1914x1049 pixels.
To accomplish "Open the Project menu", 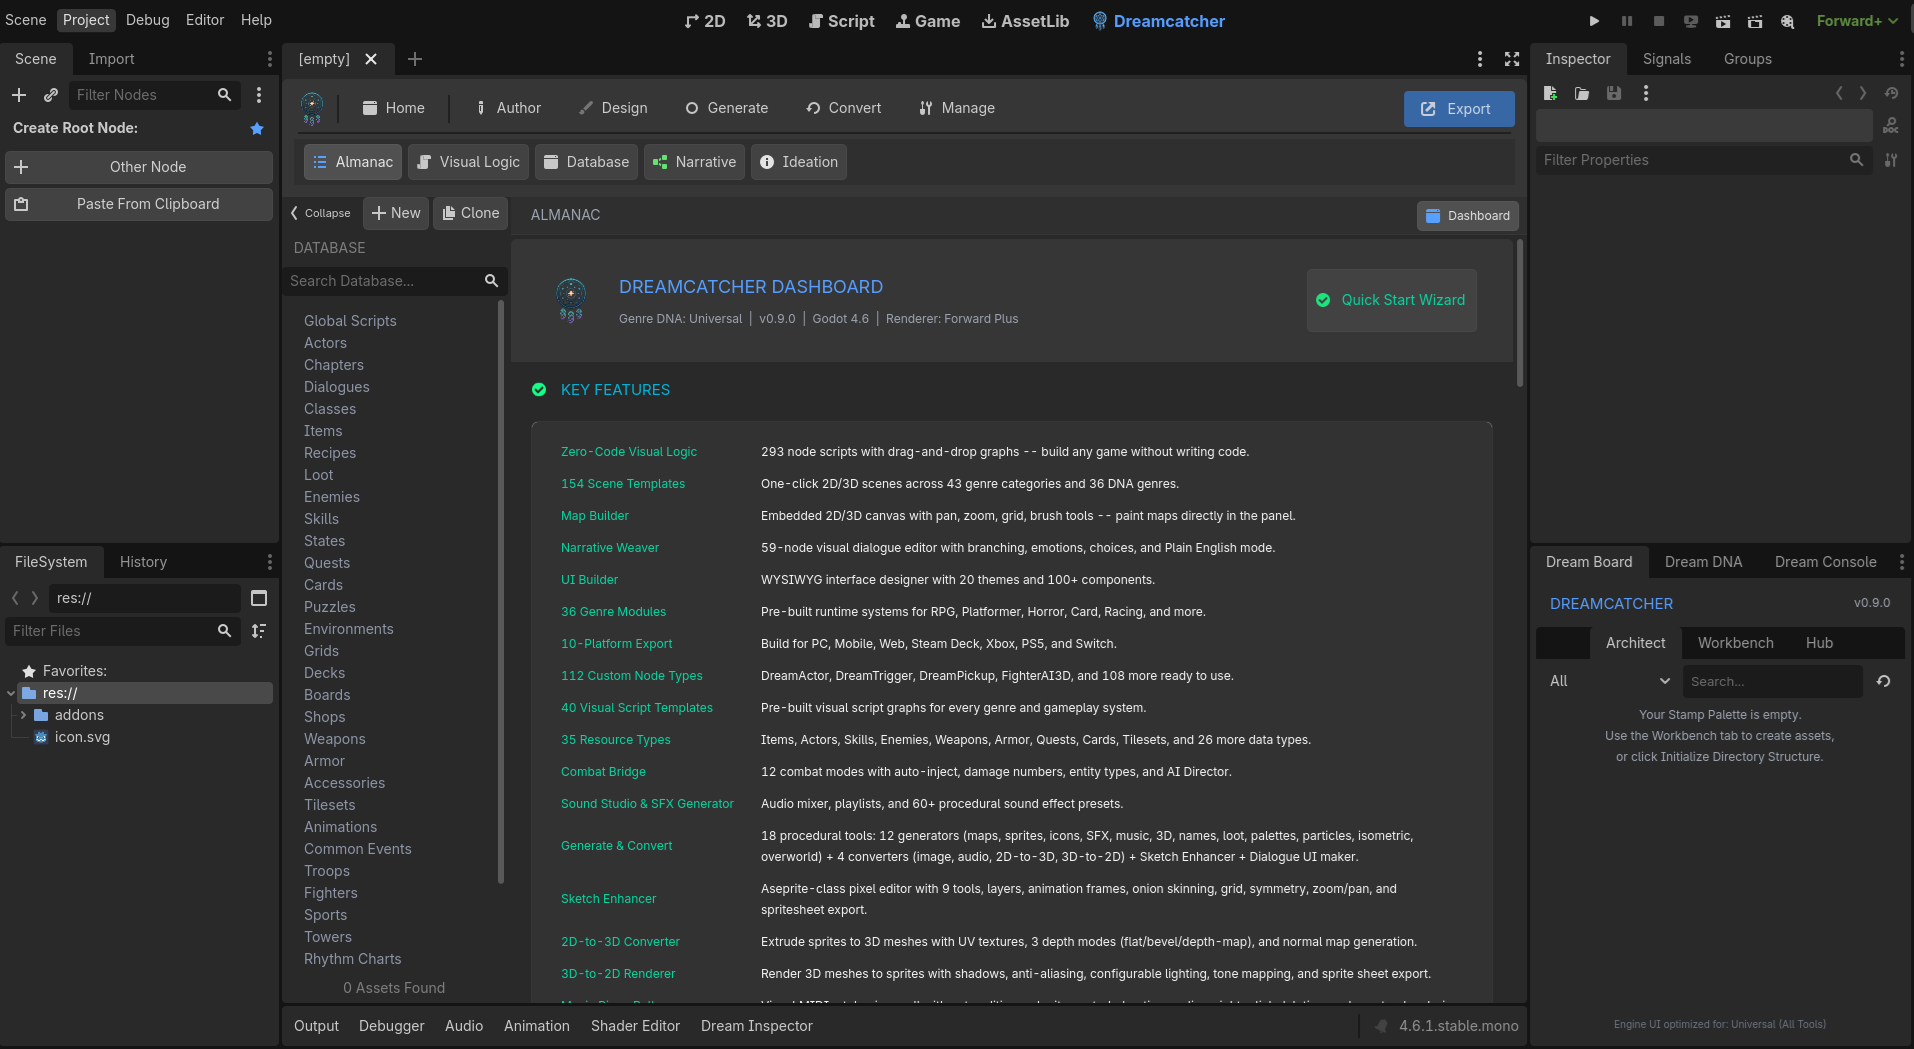I will click(x=86, y=20).
